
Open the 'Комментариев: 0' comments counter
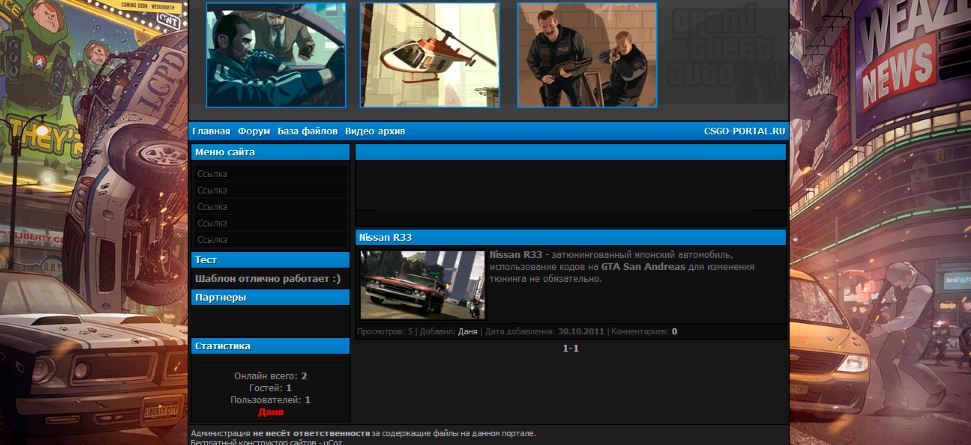644,332
